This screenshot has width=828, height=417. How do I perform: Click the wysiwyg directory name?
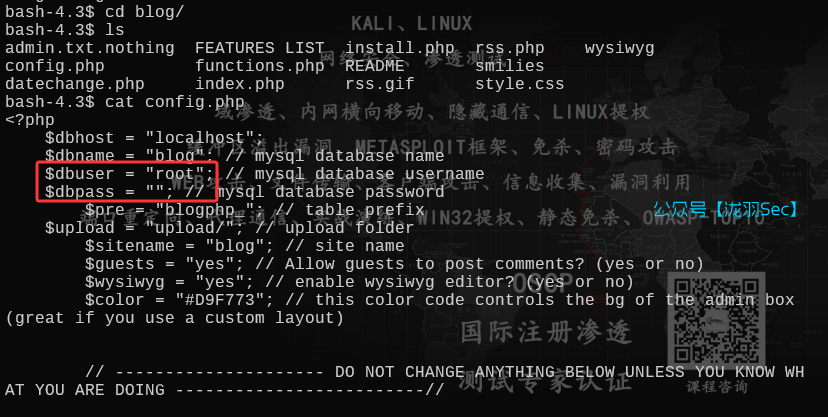pyautogui.click(x=620, y=48)
